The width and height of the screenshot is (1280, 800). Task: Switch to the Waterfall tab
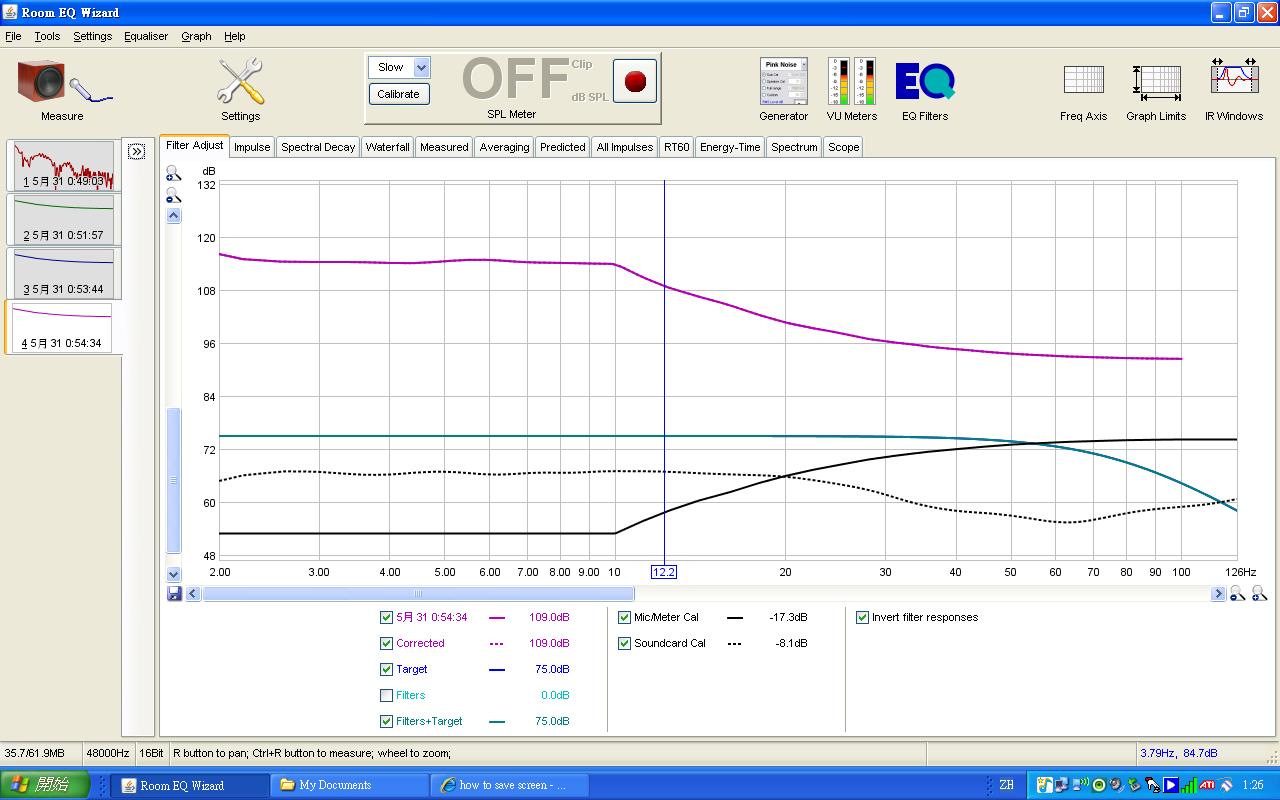point(387,147)
